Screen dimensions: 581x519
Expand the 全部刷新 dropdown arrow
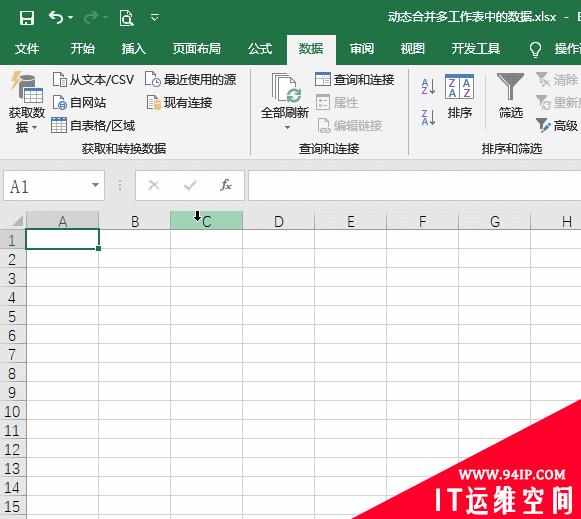tap(287, 127)
